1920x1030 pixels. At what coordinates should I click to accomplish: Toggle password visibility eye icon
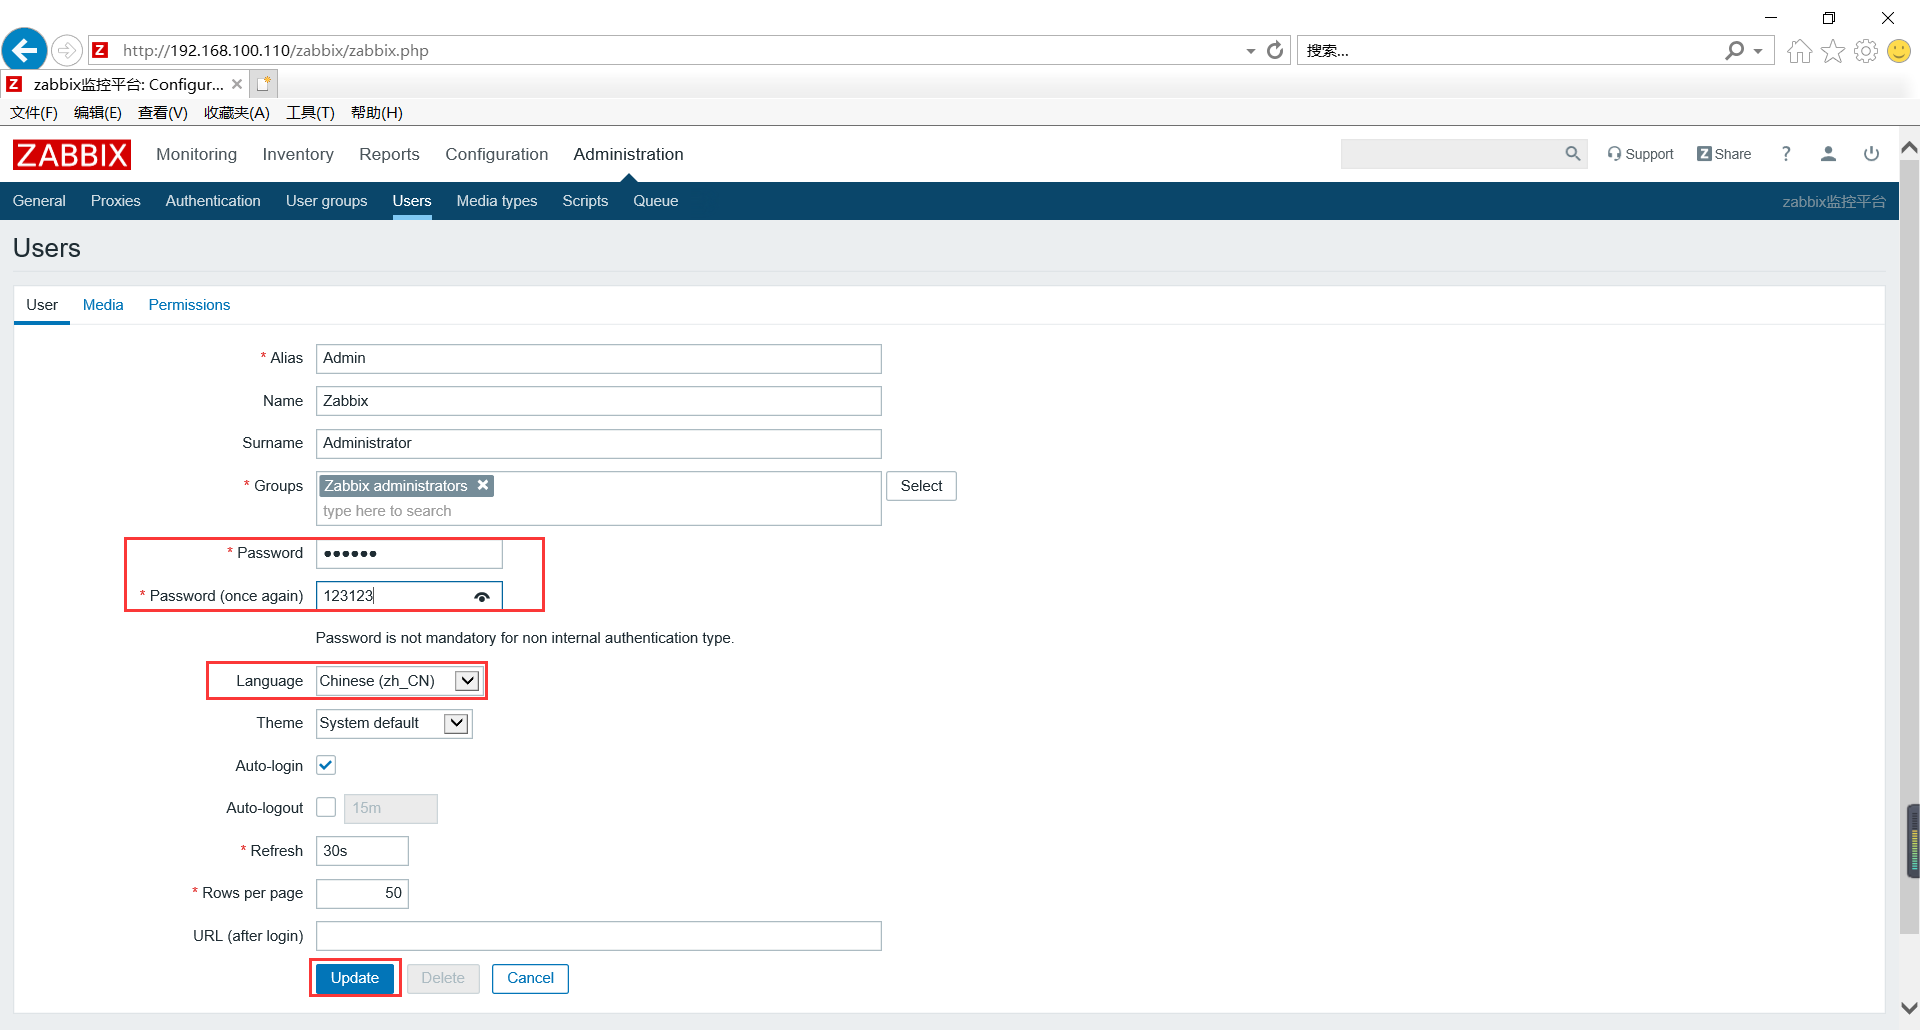point(482,596)
